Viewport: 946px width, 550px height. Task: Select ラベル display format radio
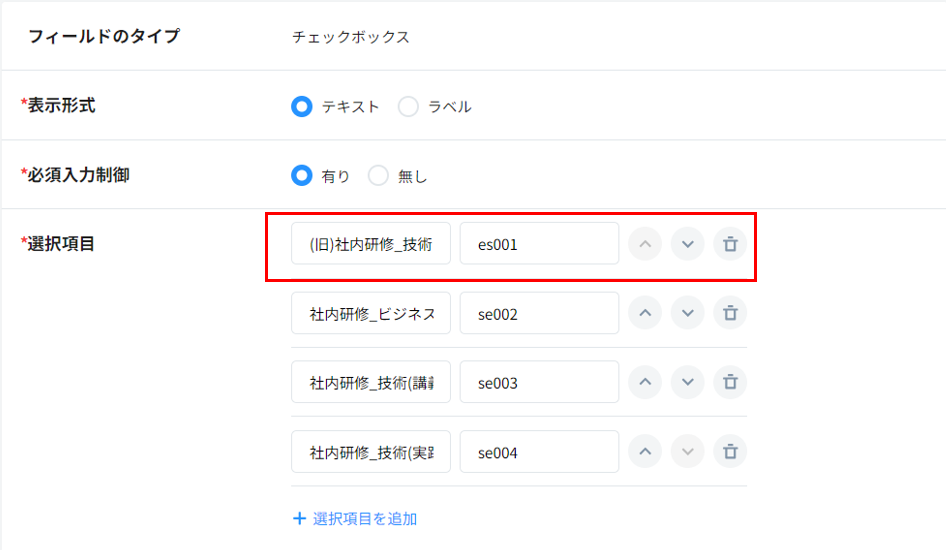[x=408, y=106]
